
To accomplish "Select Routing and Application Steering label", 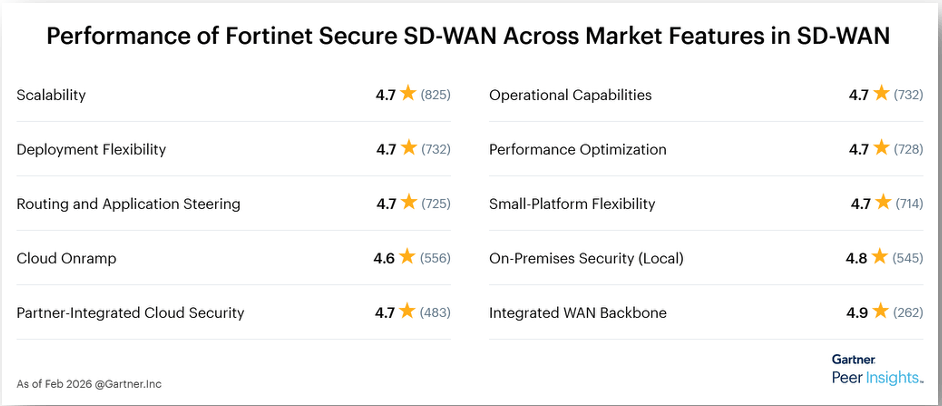I will pos(128,204).
